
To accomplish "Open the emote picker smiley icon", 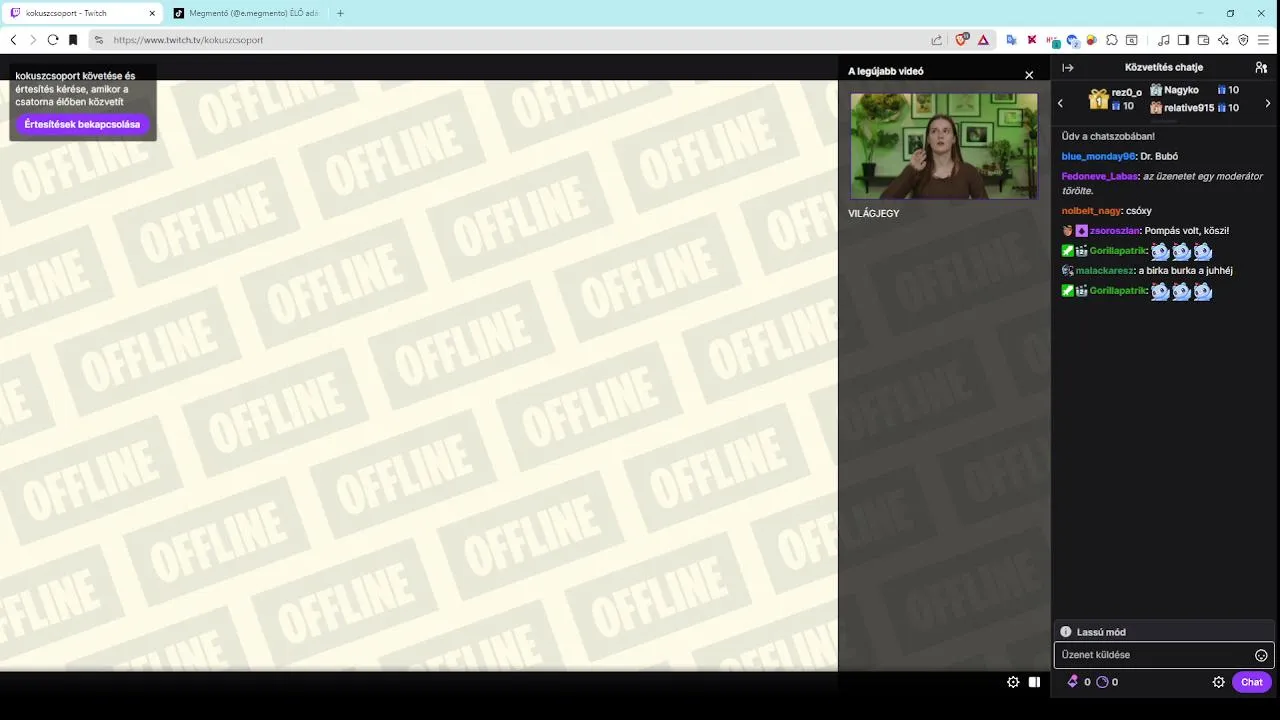I will point(1261,655).
